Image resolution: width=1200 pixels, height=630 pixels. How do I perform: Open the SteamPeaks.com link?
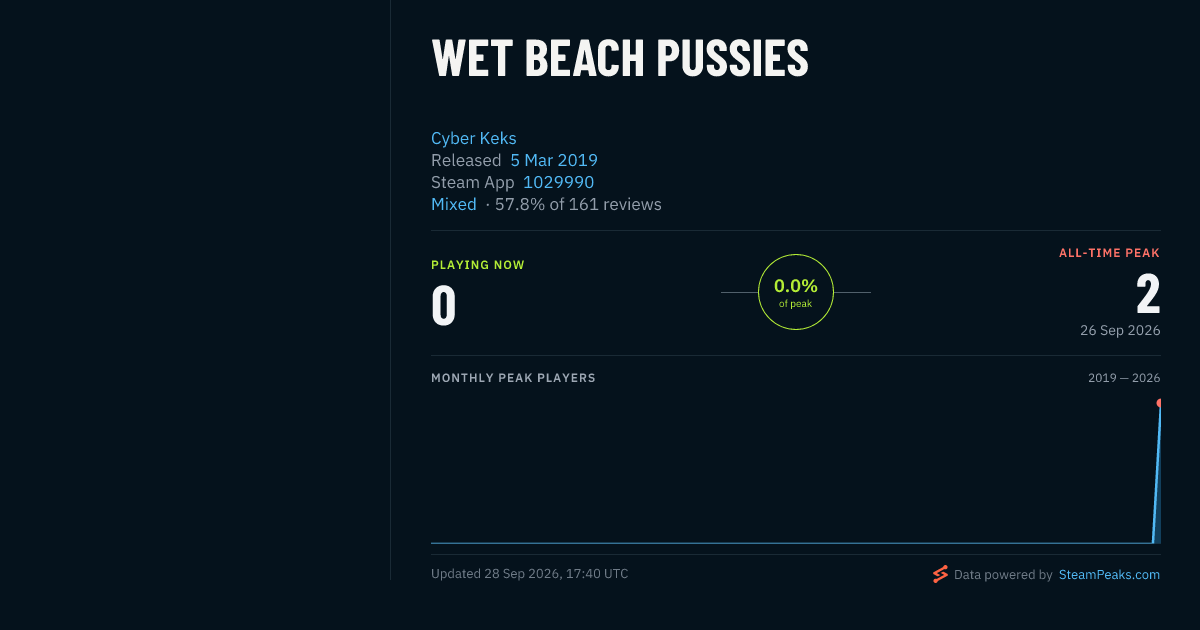pos(1109,575)
